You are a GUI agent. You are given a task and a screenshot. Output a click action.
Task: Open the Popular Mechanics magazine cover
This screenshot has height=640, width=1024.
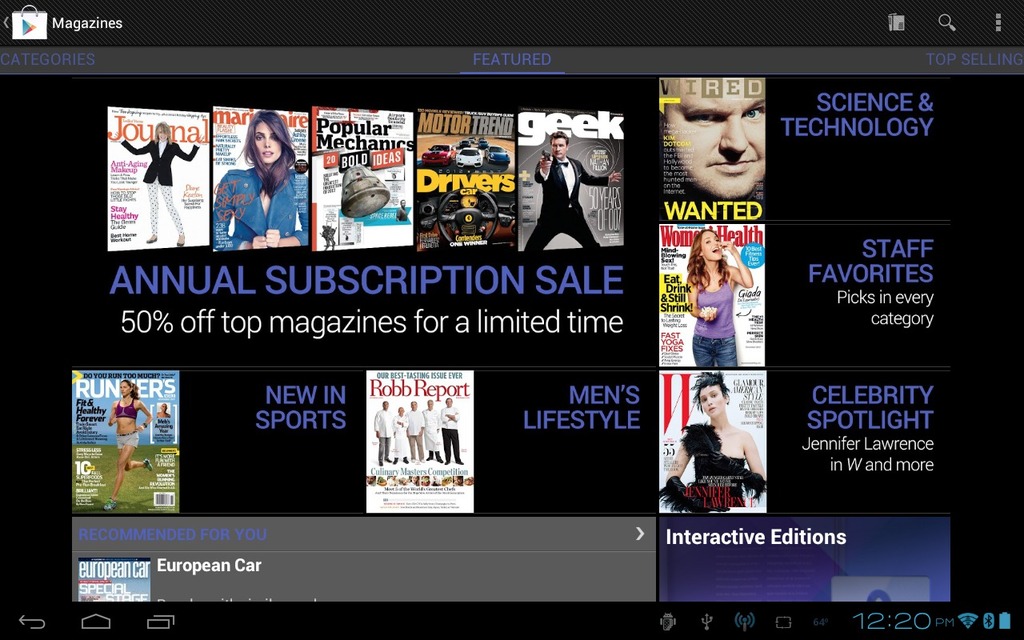[362, 178]
